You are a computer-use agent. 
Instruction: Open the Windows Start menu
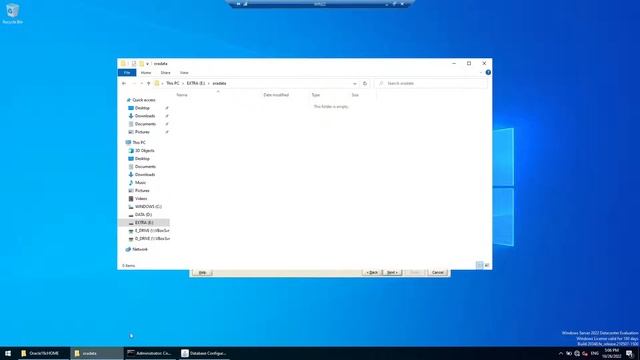(8, 353)
